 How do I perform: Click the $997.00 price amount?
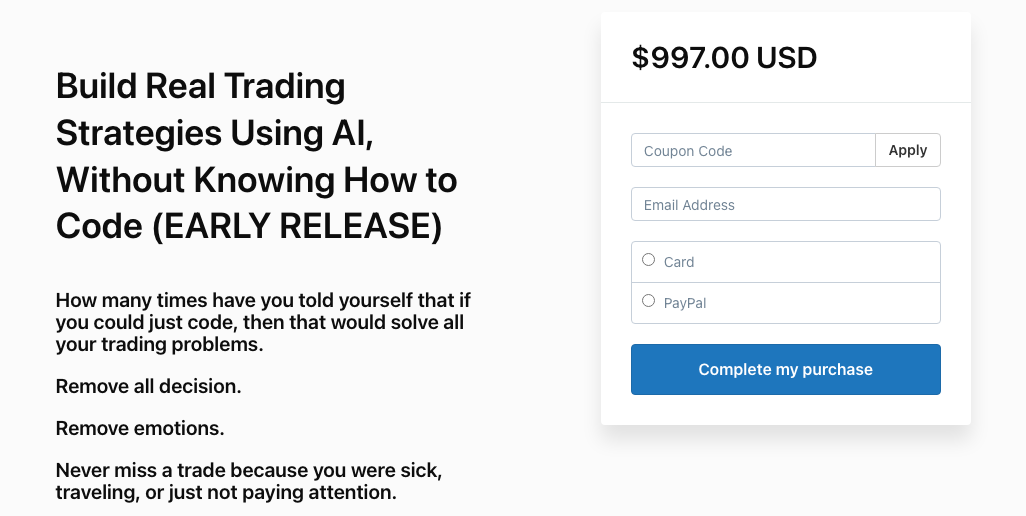click(689, 58)
